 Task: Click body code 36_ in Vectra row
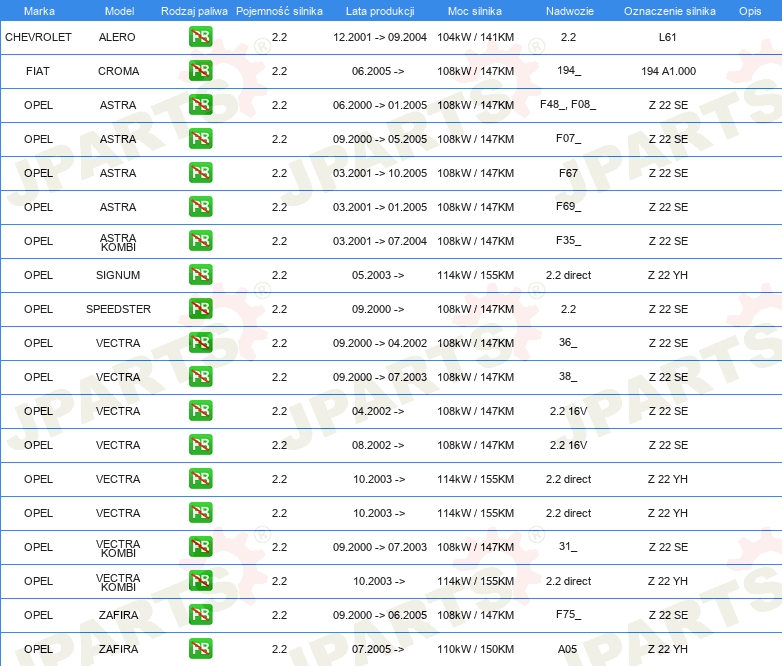click(568, 342)
